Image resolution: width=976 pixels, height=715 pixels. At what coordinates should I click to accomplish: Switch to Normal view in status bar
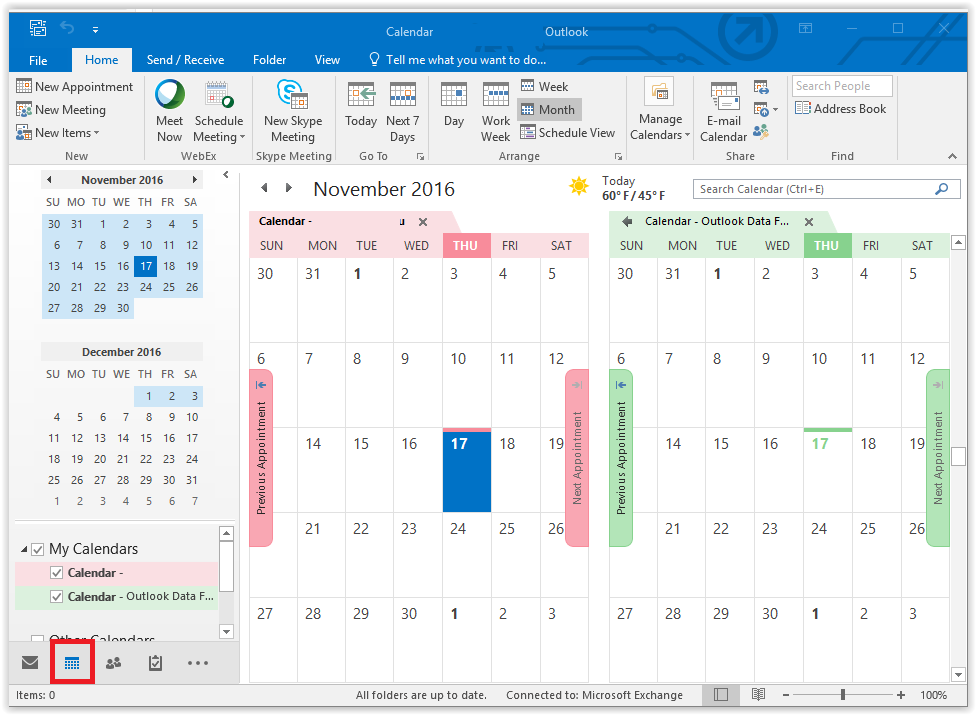coord(721,694)
